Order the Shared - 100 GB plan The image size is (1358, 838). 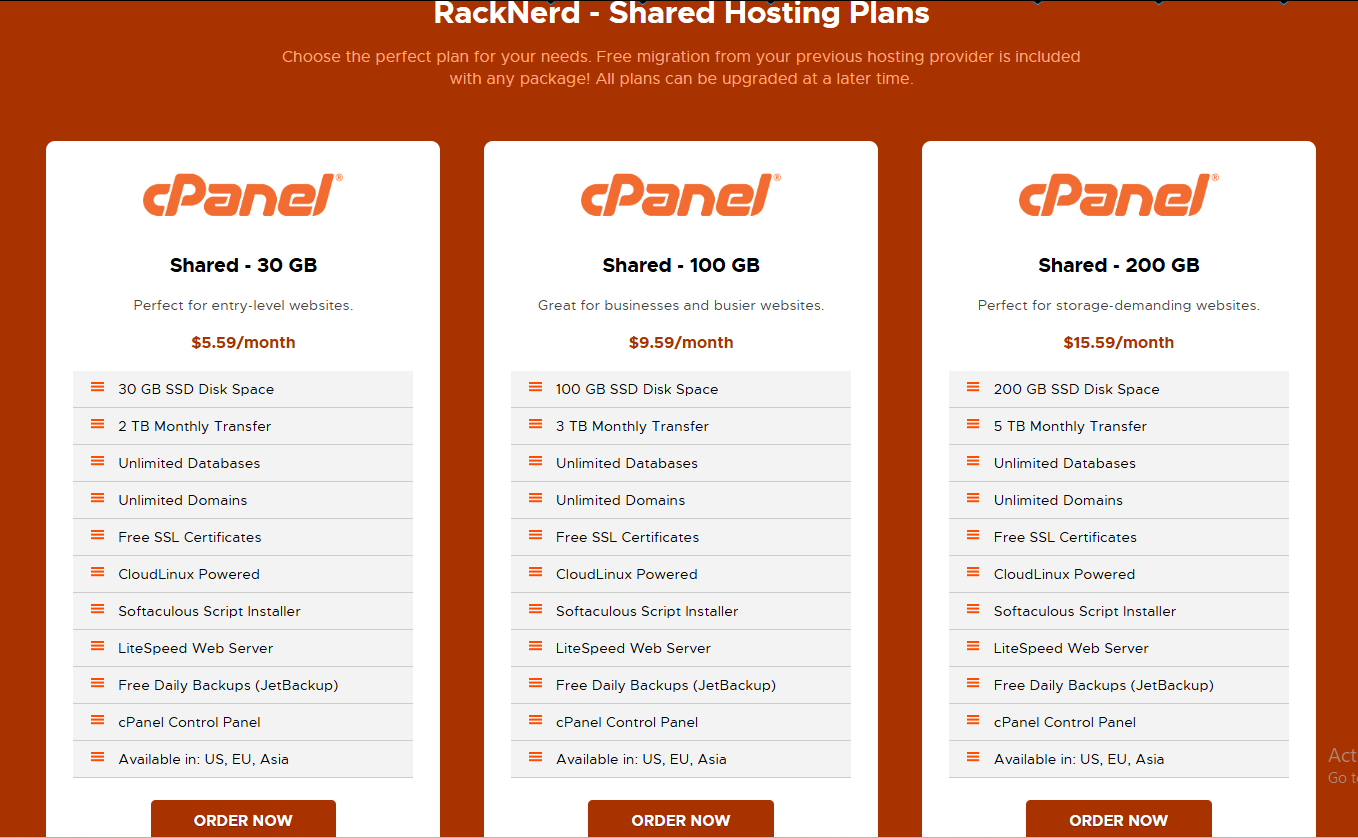[x=681, y=819]
